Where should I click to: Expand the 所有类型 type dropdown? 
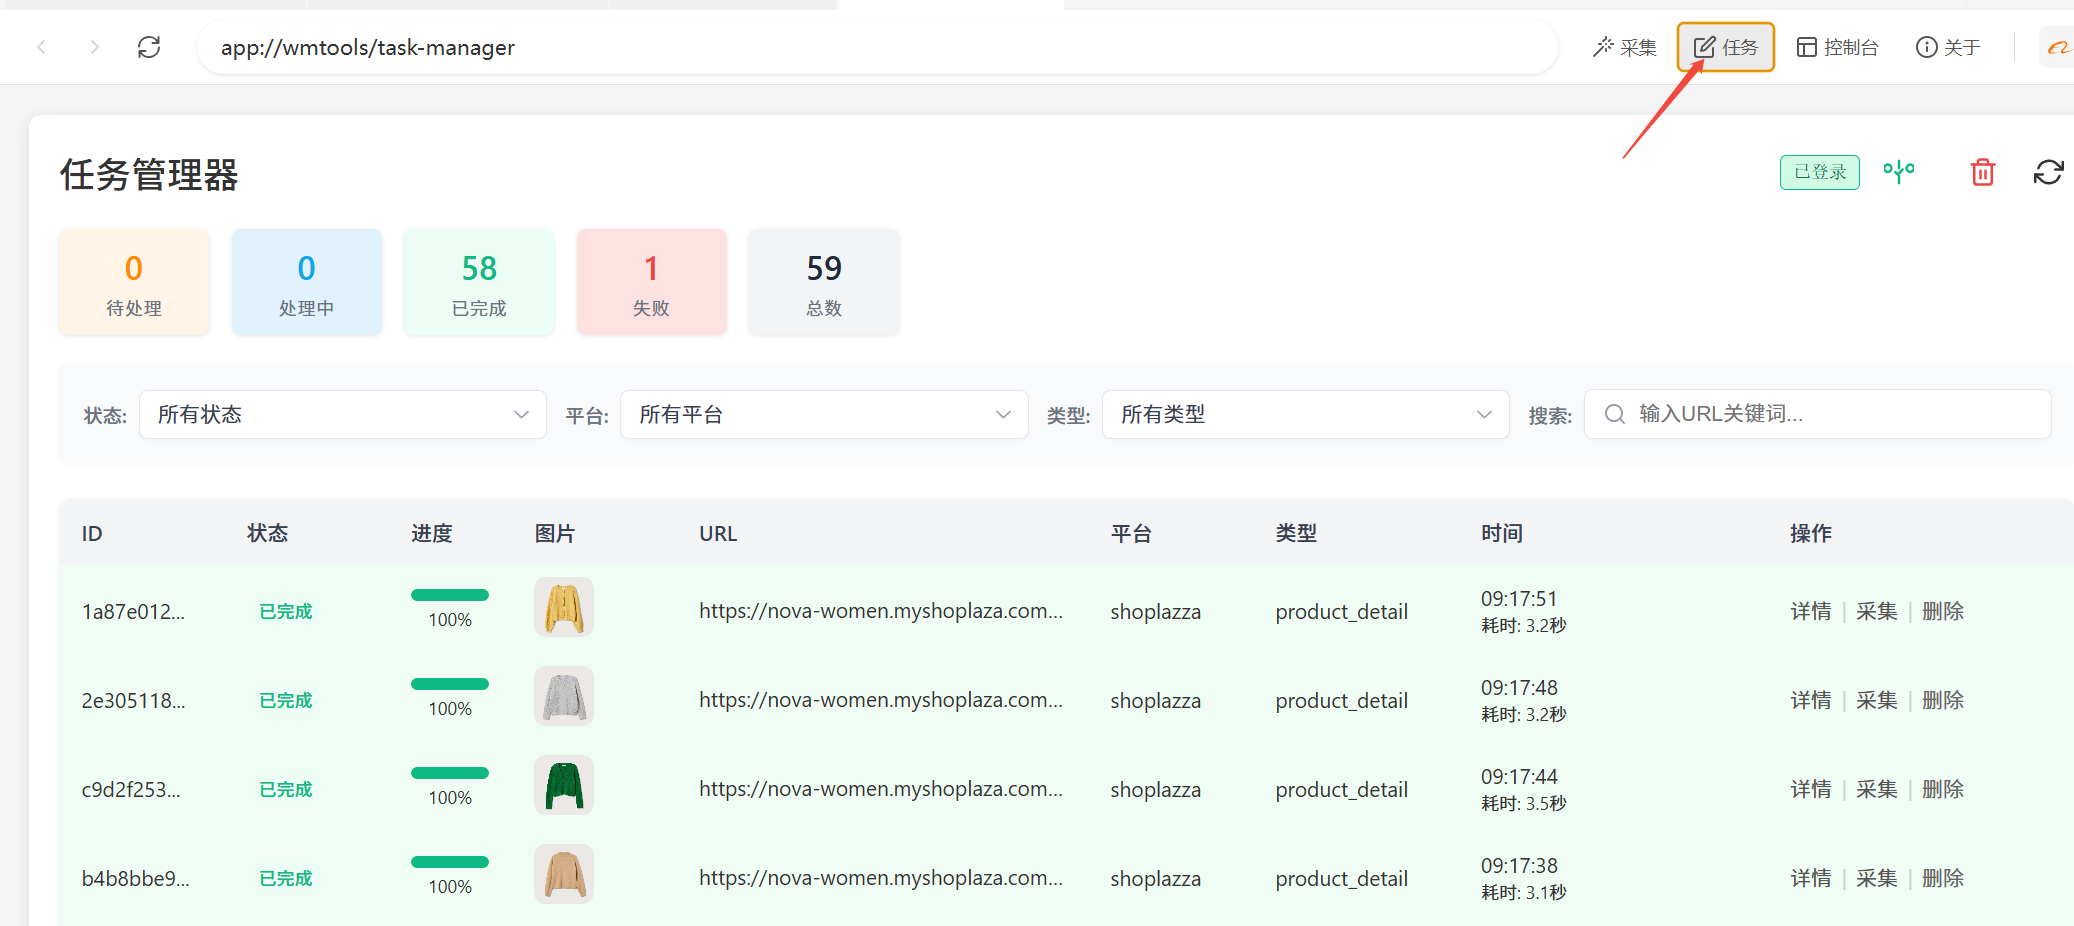pyautogui.click(x=1305, y=414)
